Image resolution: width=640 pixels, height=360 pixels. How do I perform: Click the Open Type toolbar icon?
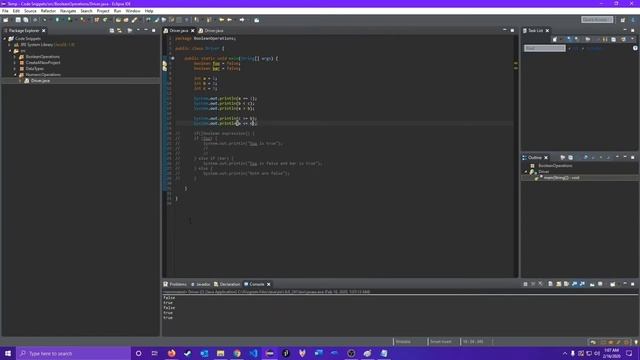point(118,20)
